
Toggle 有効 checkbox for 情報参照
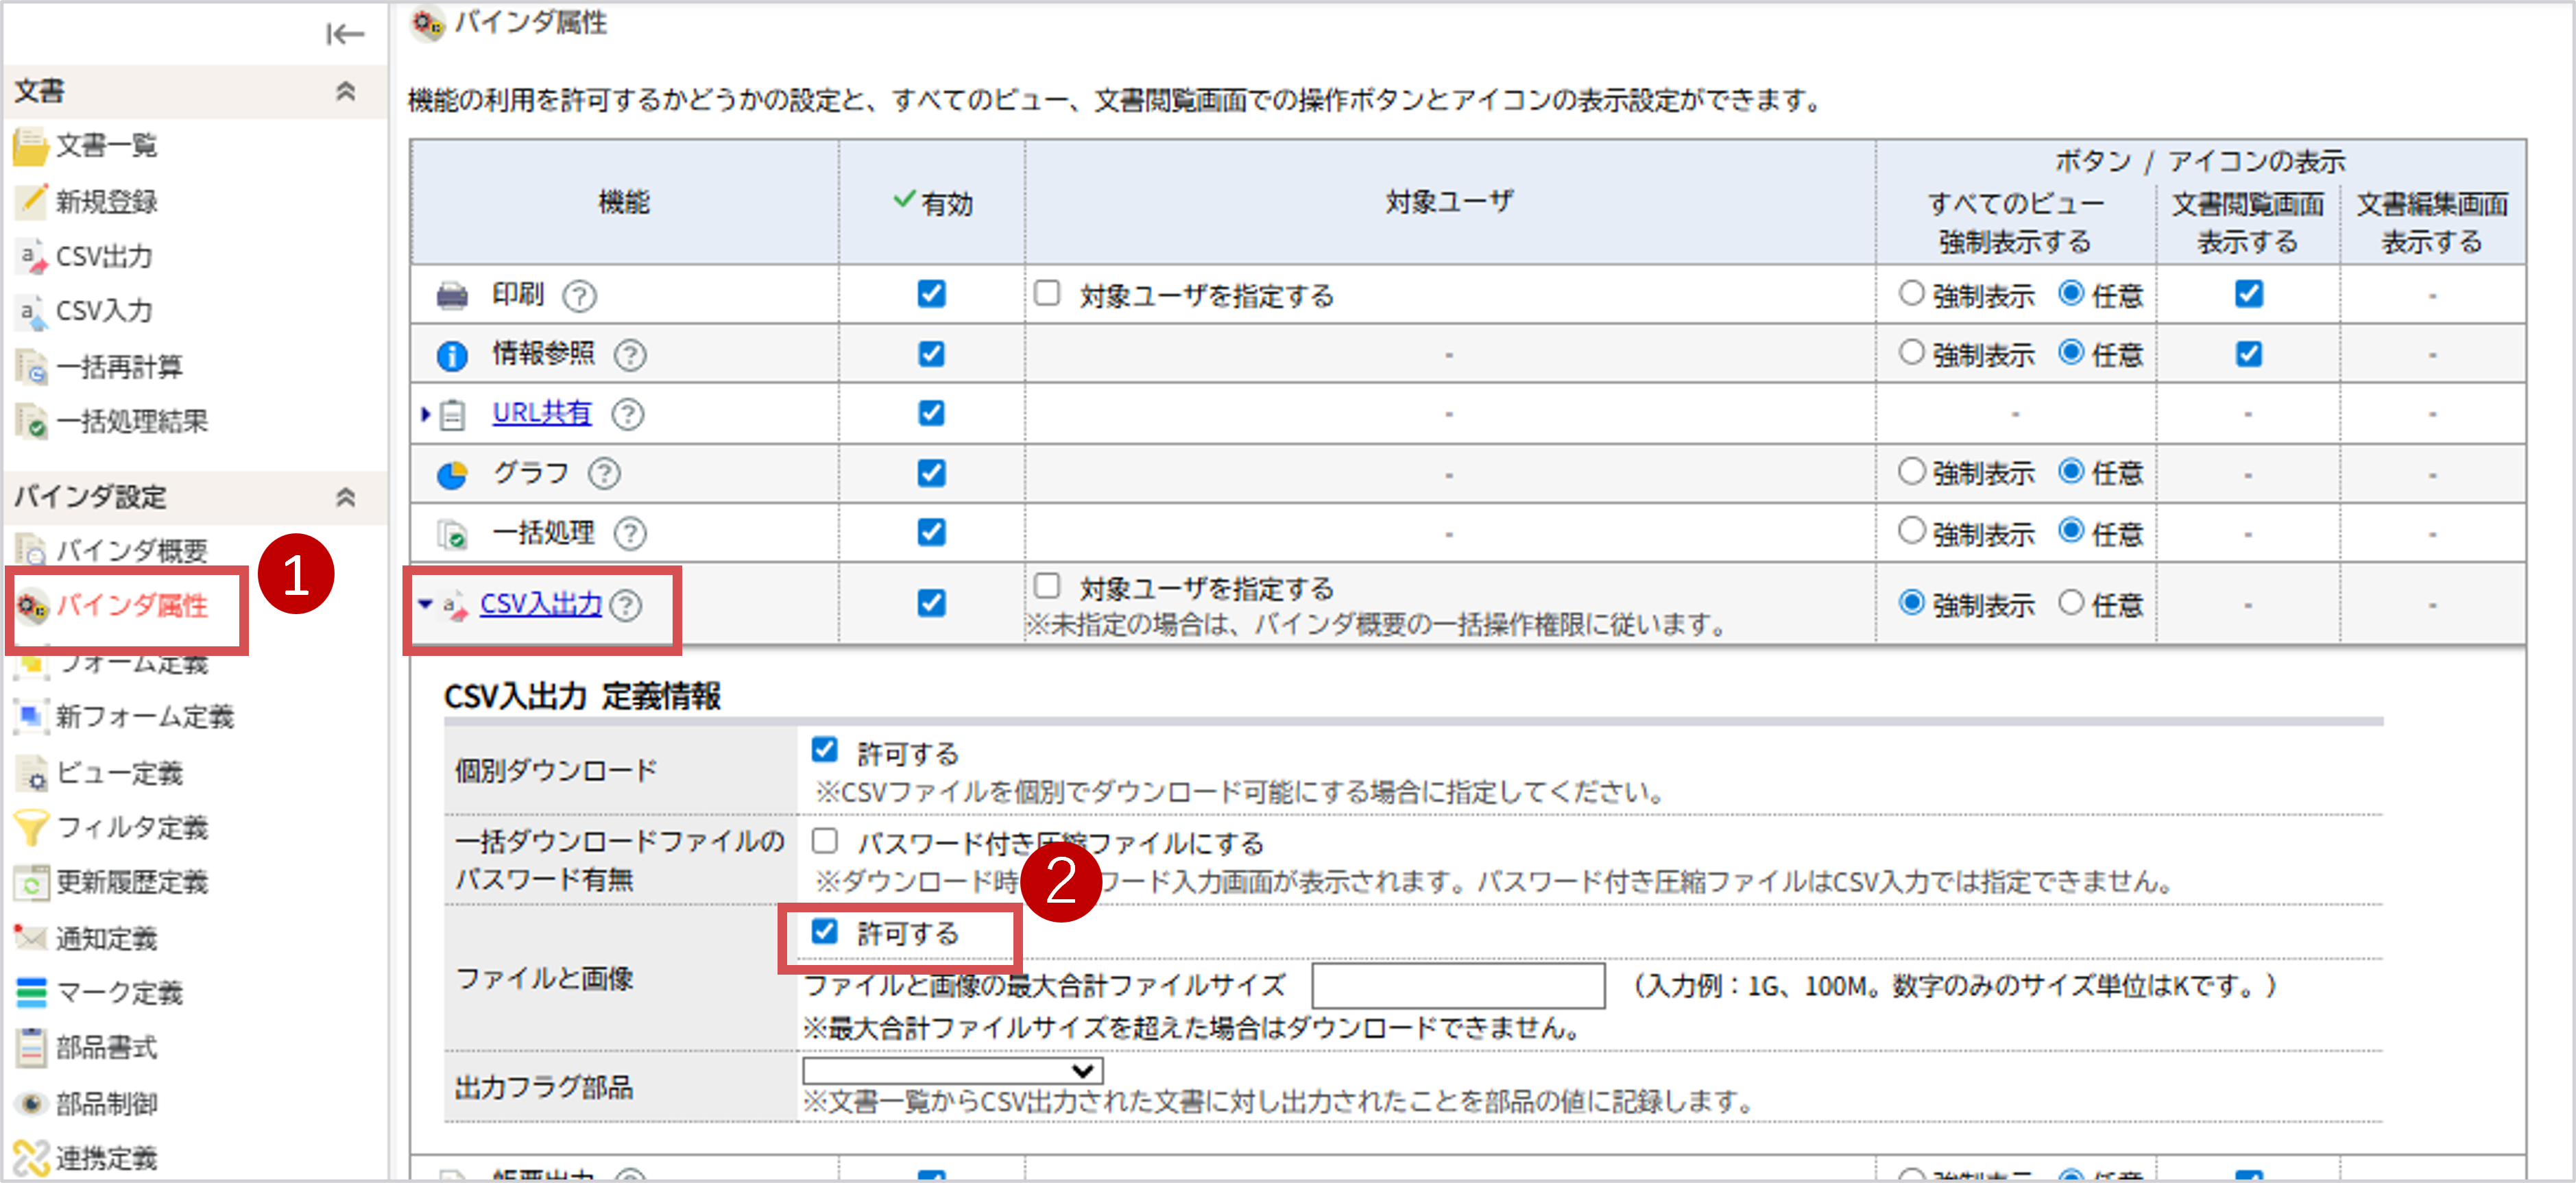click(x=931, y=354)
